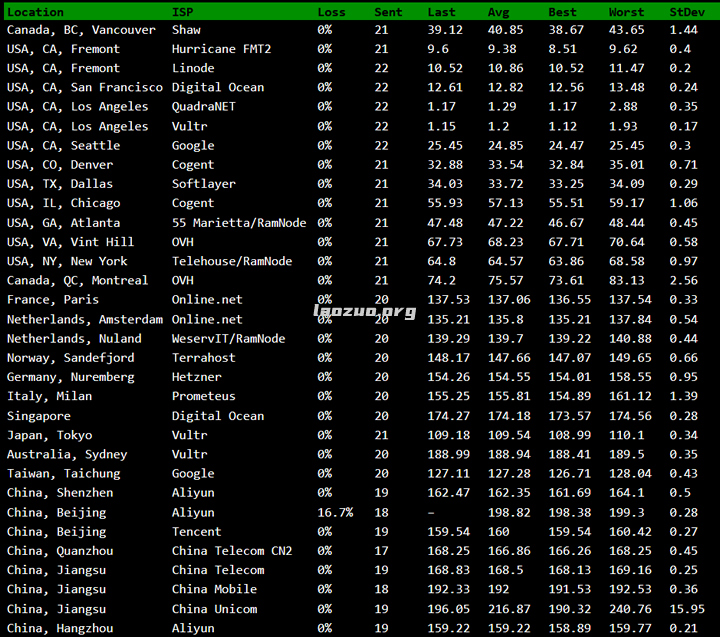Image resolution: width=720 pixels, height=637 pixels.
Task: Click the Japan, Tokyo location text
Action: coord(49,435)
